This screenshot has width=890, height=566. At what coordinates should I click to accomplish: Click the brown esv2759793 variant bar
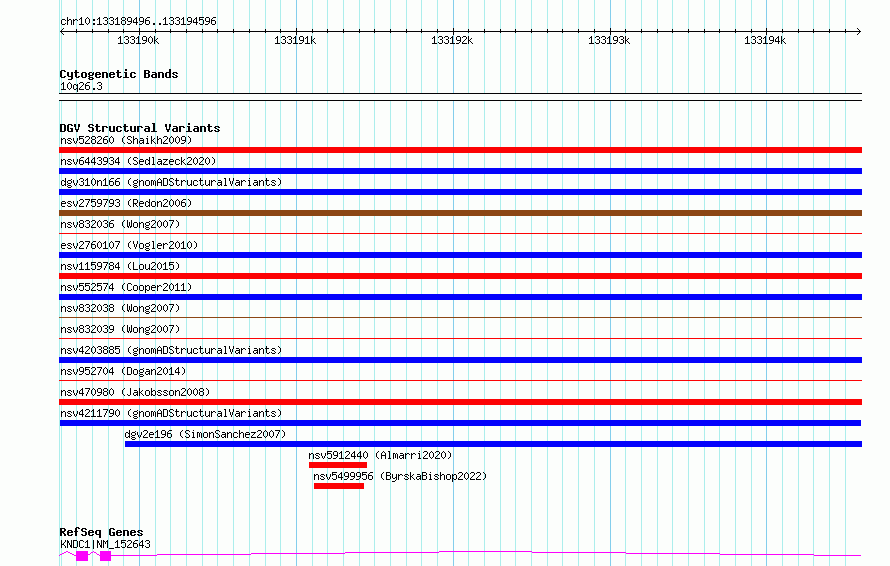point(460,213)
